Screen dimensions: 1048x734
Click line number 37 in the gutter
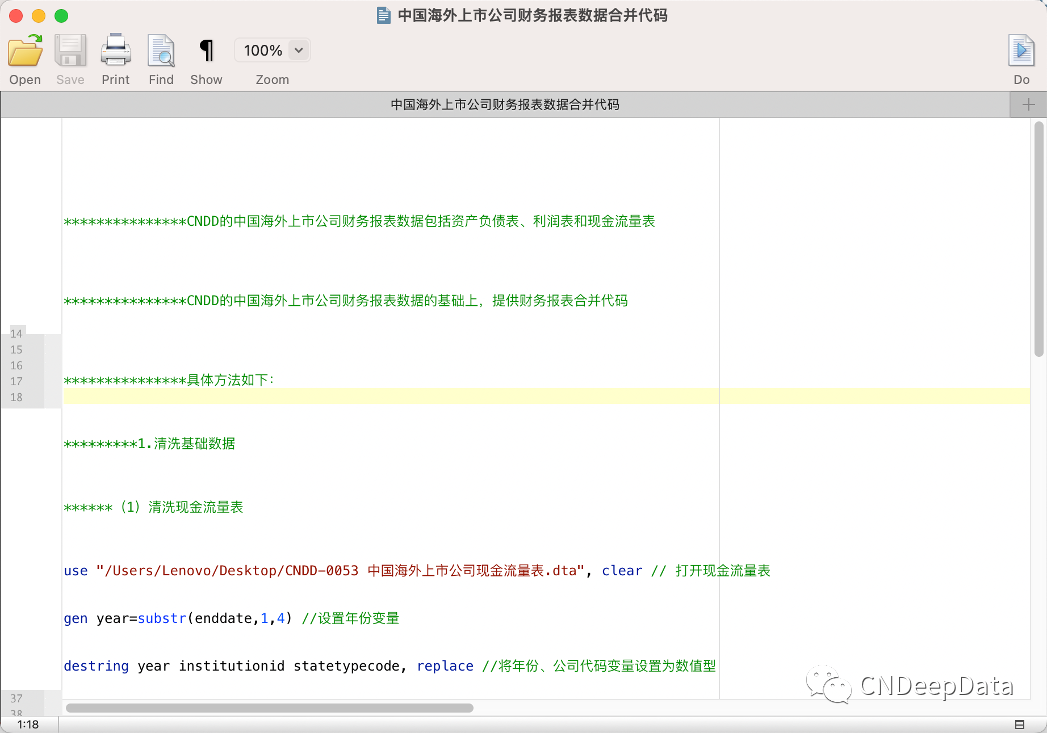16,698
